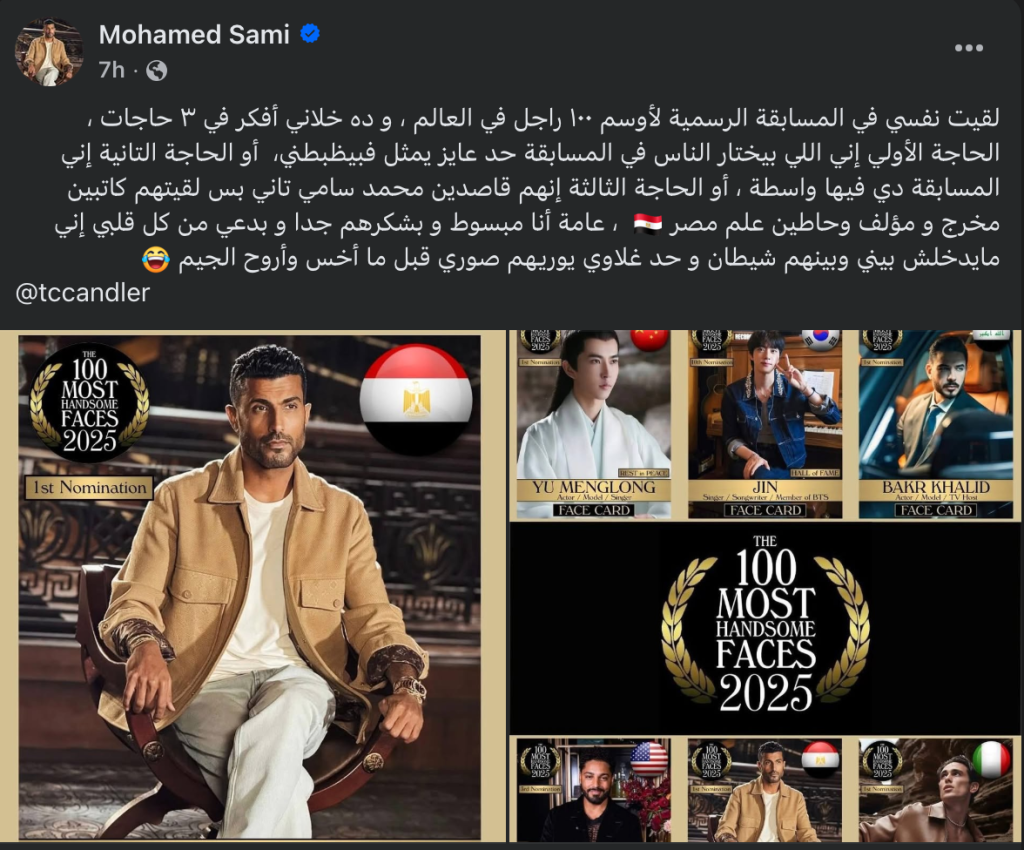Open Mohamed Sami's profile picture
1024x850 pixels.
tap(49, 52)
